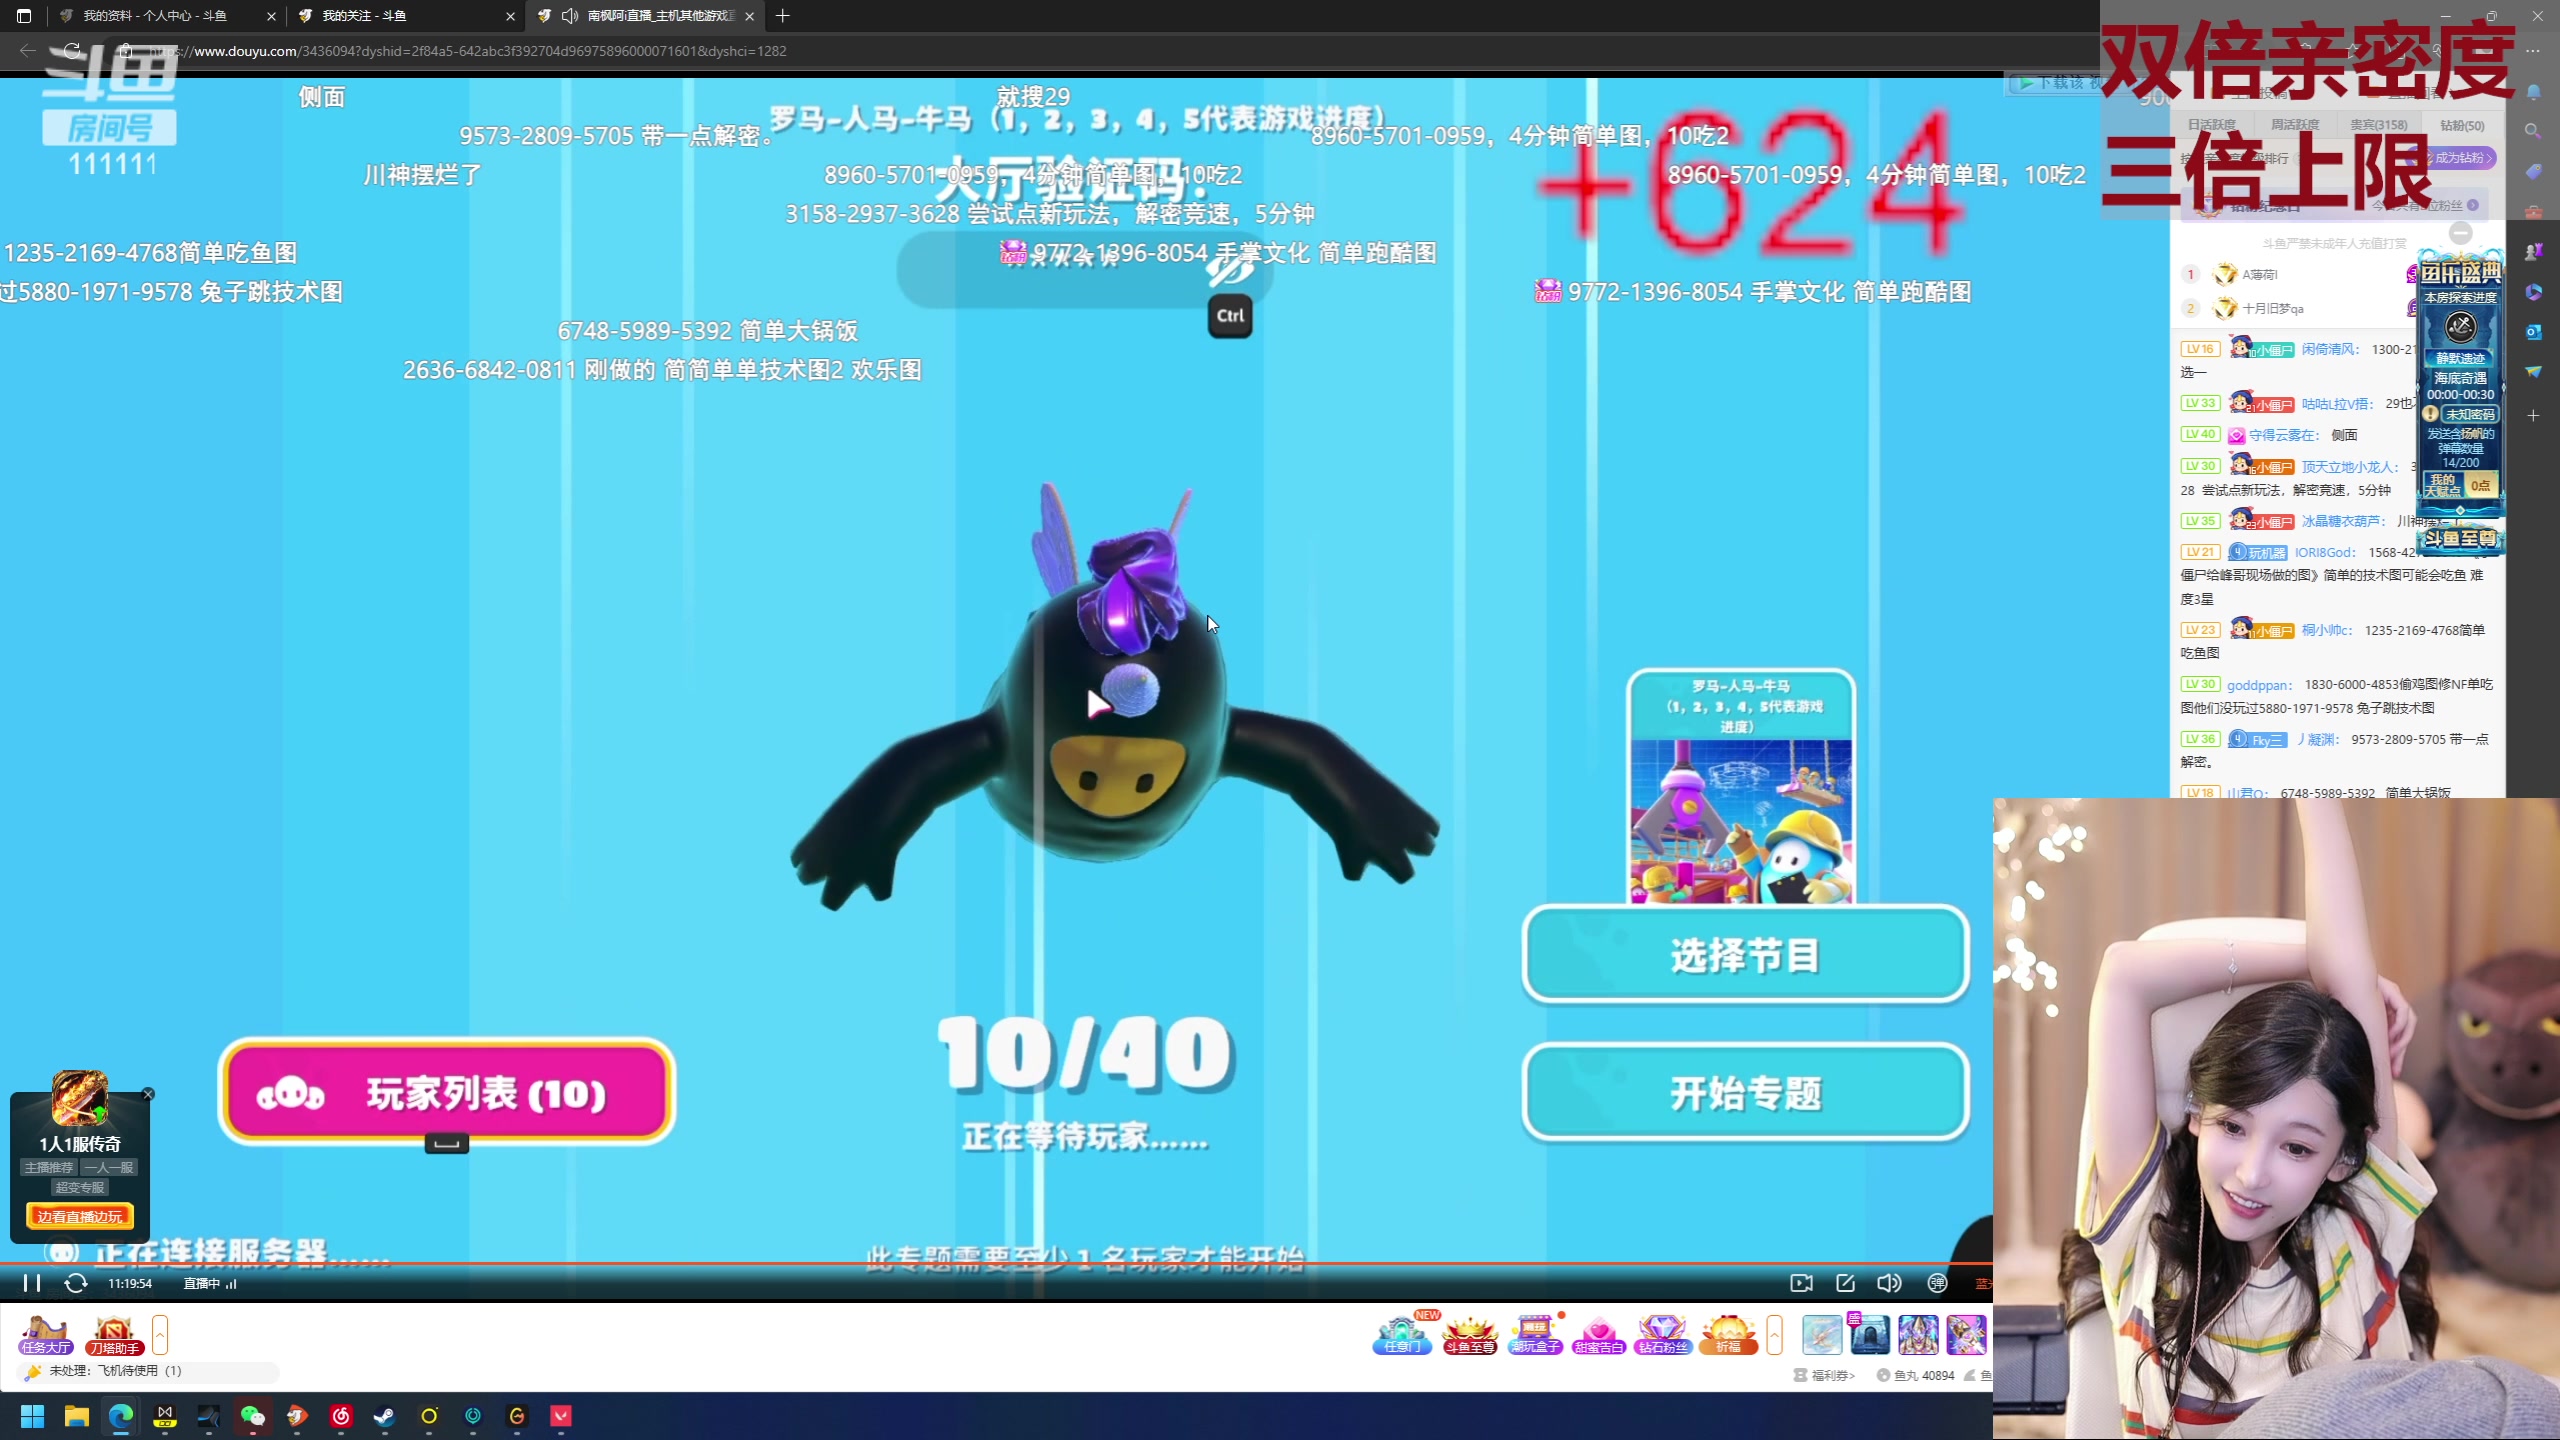Click 十月旧梦qa in fan ranking
This screenshot has height=1440, width=2560.
[2272, 308]
